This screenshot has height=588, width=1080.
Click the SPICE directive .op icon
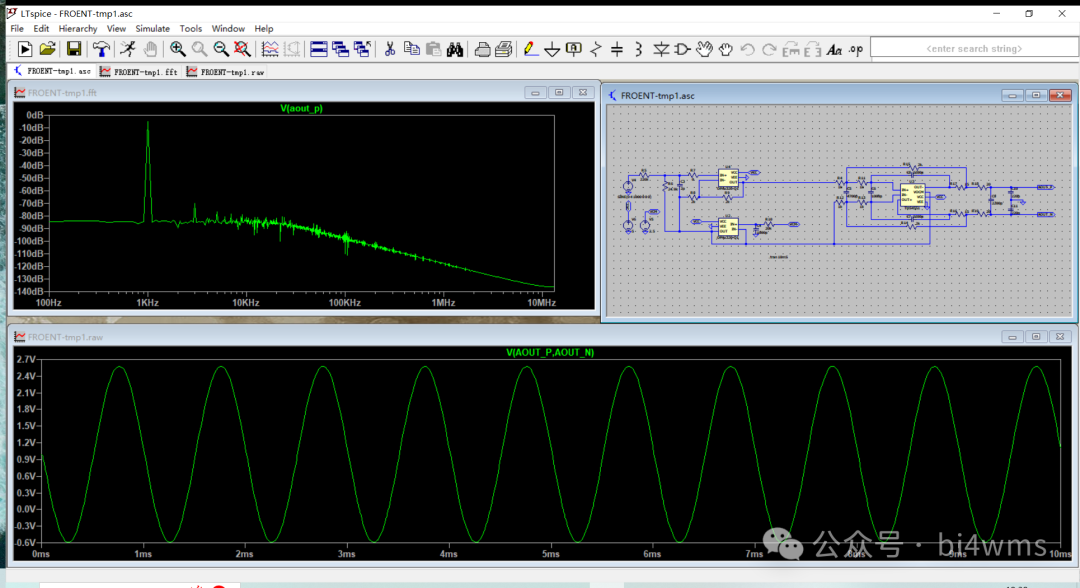pos(857,49)
